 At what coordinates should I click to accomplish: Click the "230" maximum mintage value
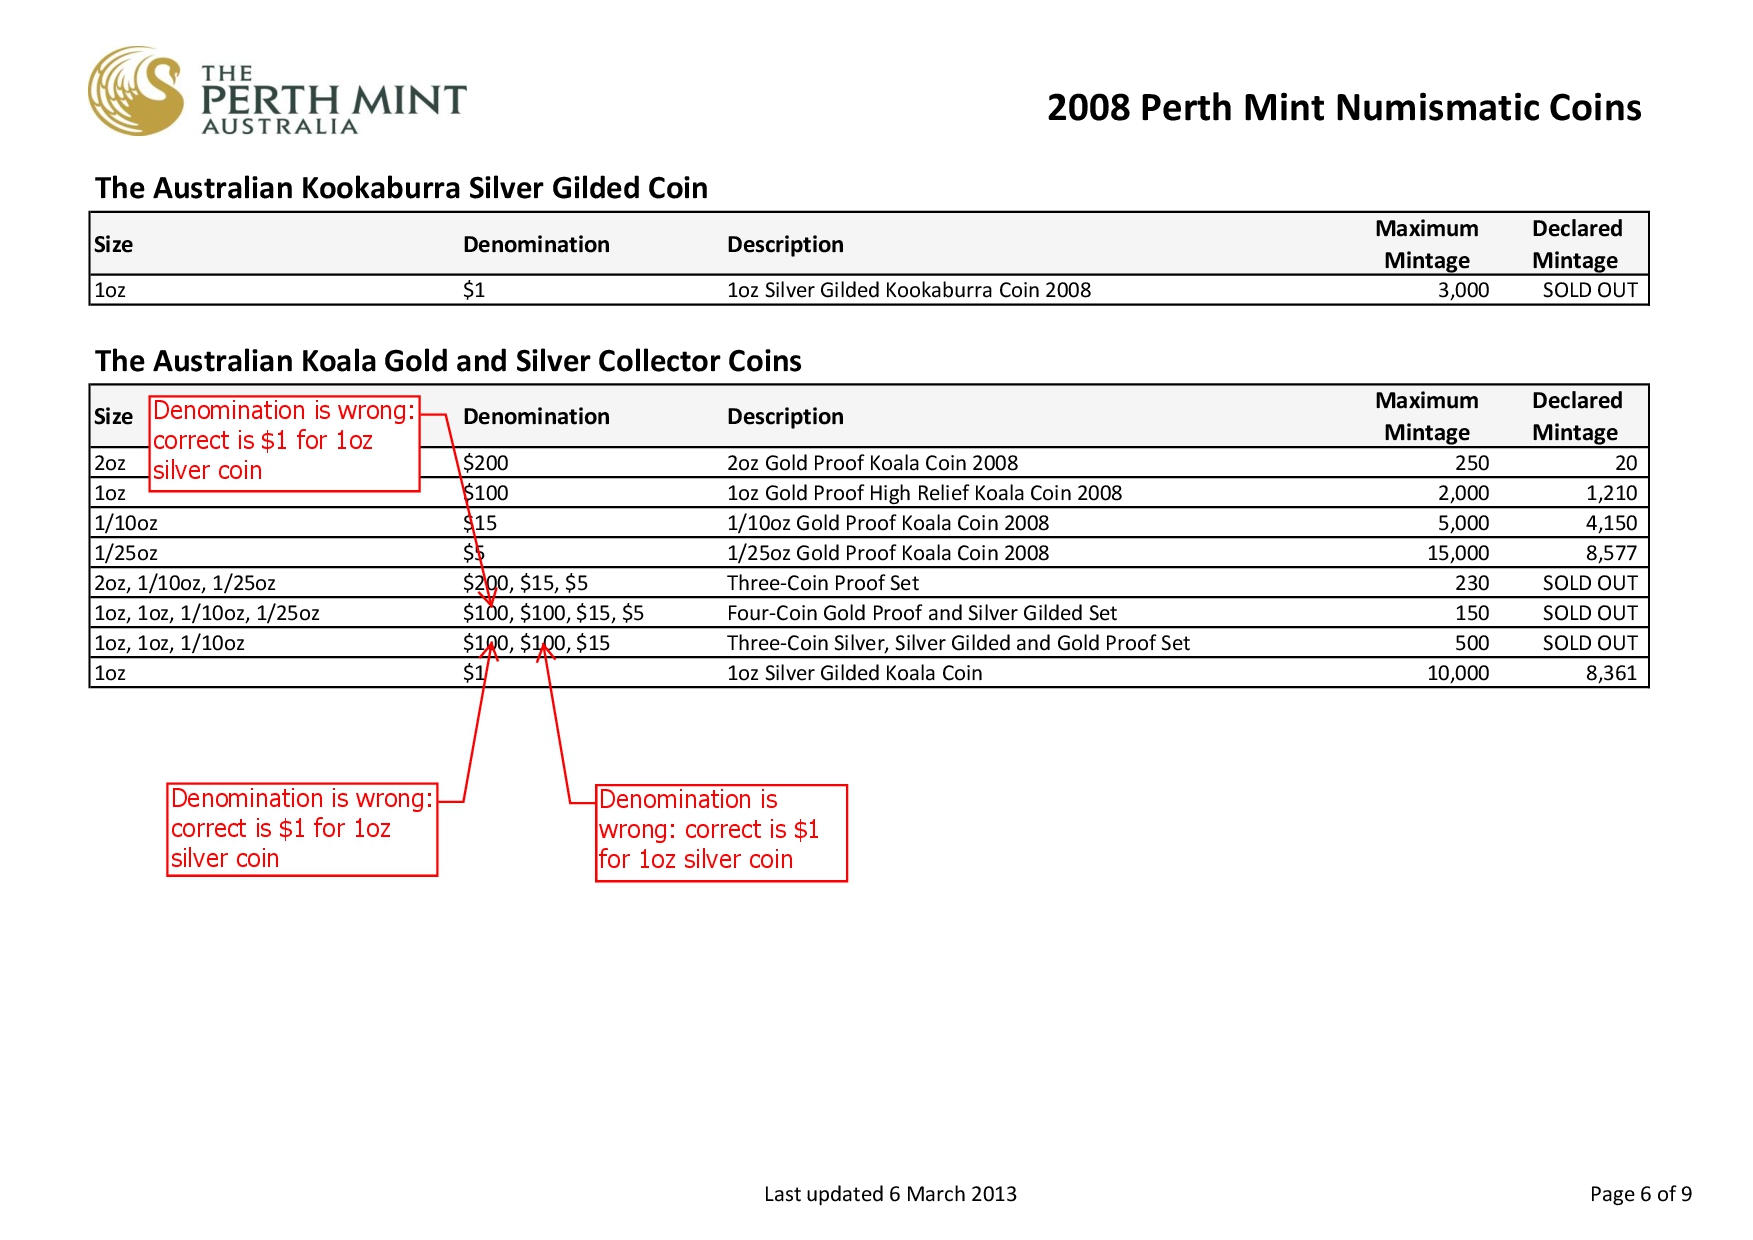pyautogui.click(x=1472, y=583)
